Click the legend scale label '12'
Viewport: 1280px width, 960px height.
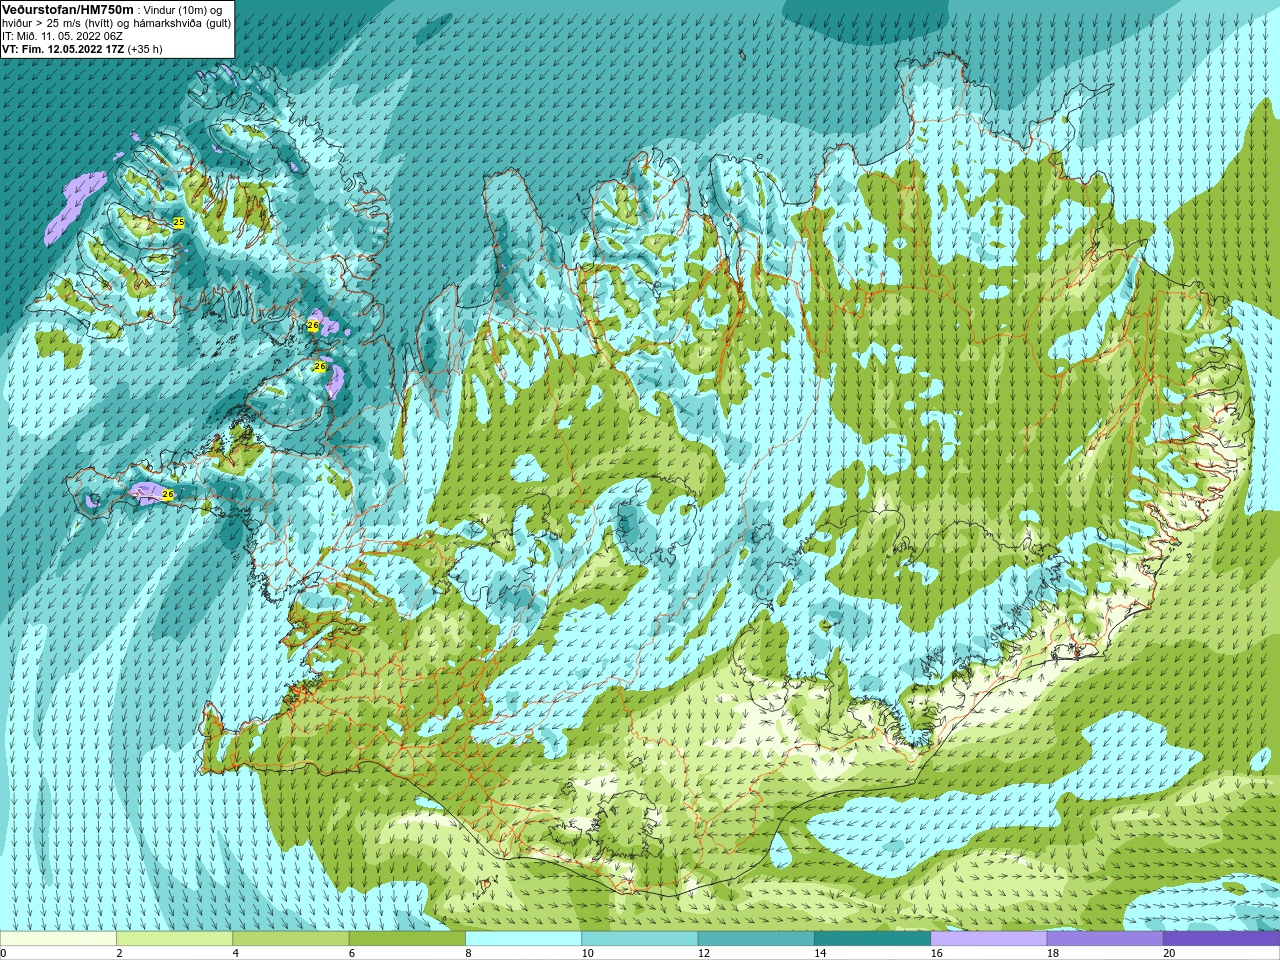click(x=704, y=953)
